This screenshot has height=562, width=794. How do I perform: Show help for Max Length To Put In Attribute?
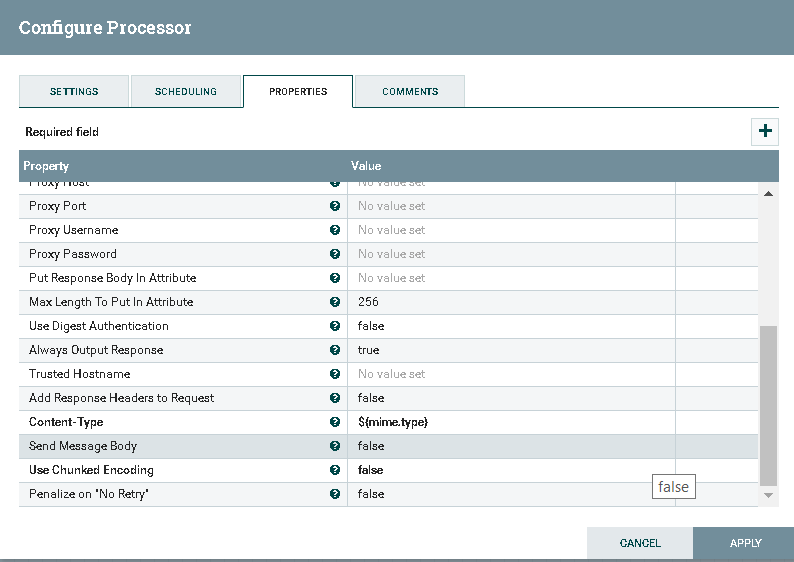(335, 302)
